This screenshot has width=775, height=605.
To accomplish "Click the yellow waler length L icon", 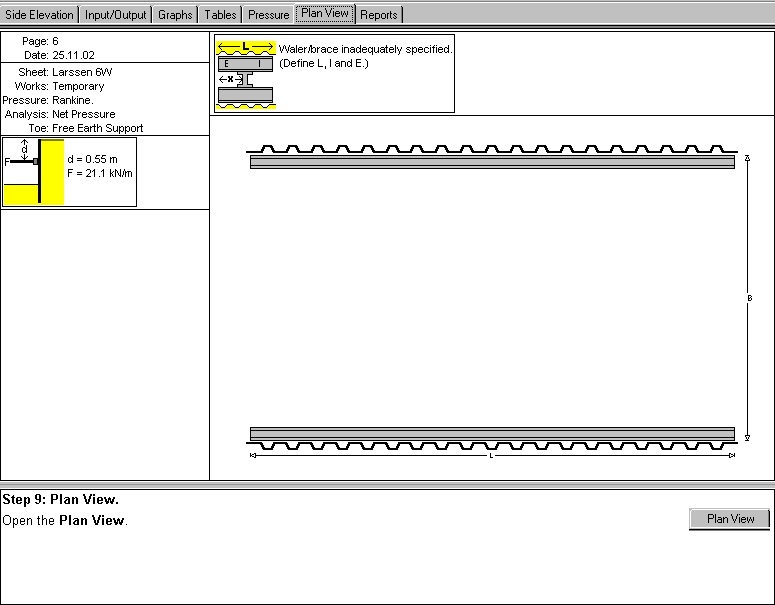I will click(245, 47).
